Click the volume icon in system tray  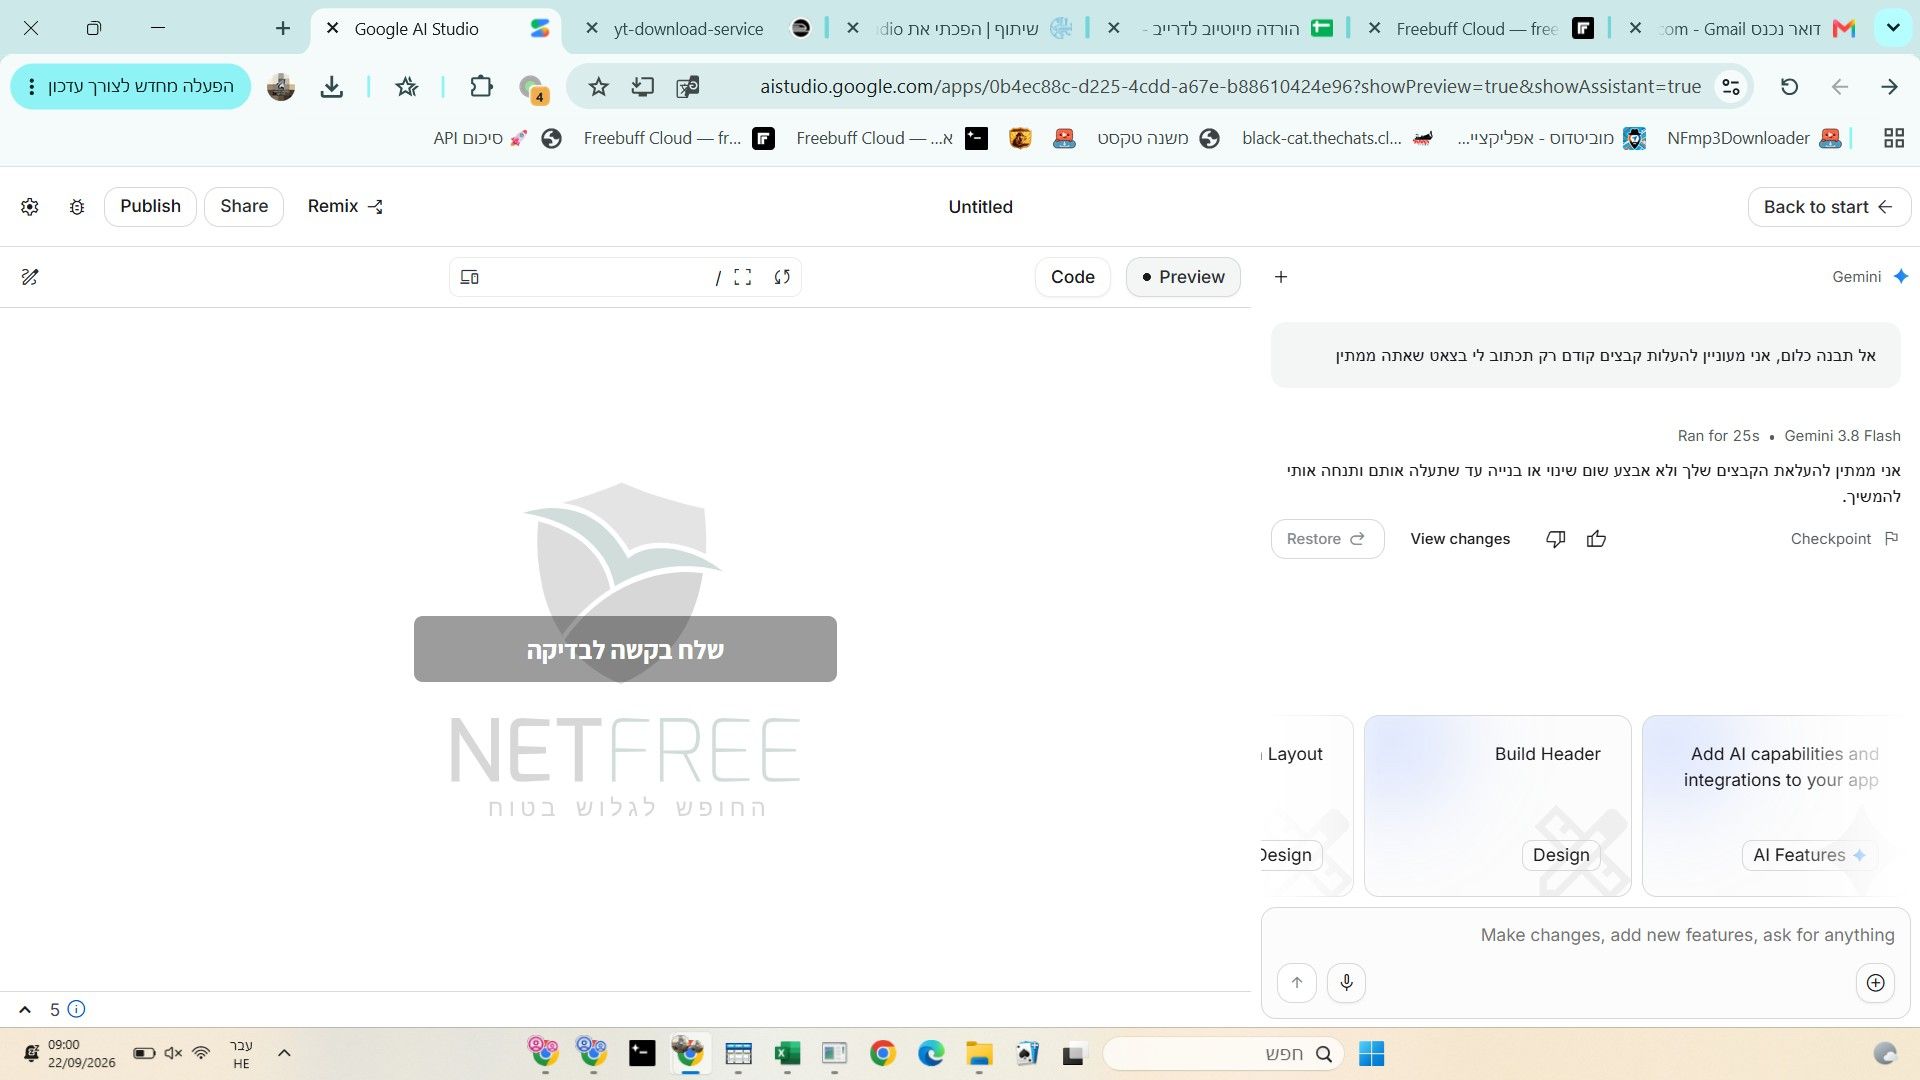click(173, 1053)
